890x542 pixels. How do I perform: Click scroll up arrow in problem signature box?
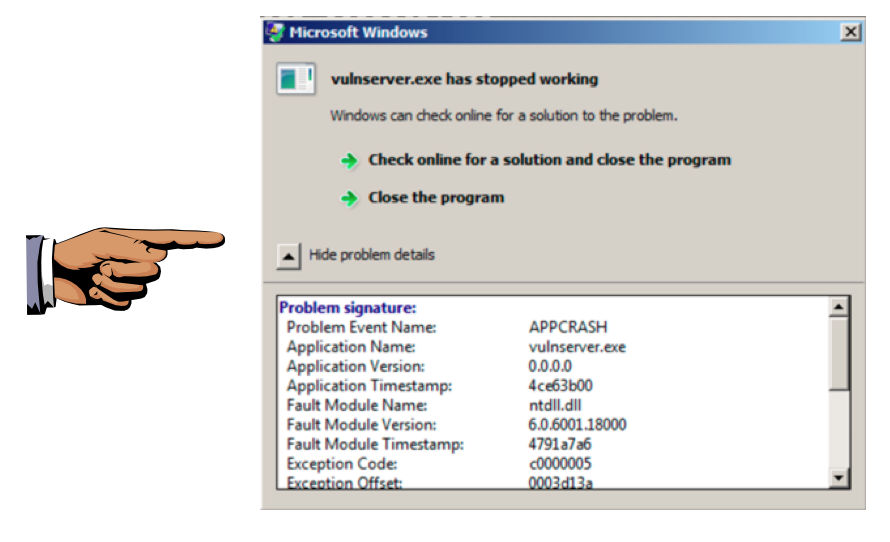point(838,307)
